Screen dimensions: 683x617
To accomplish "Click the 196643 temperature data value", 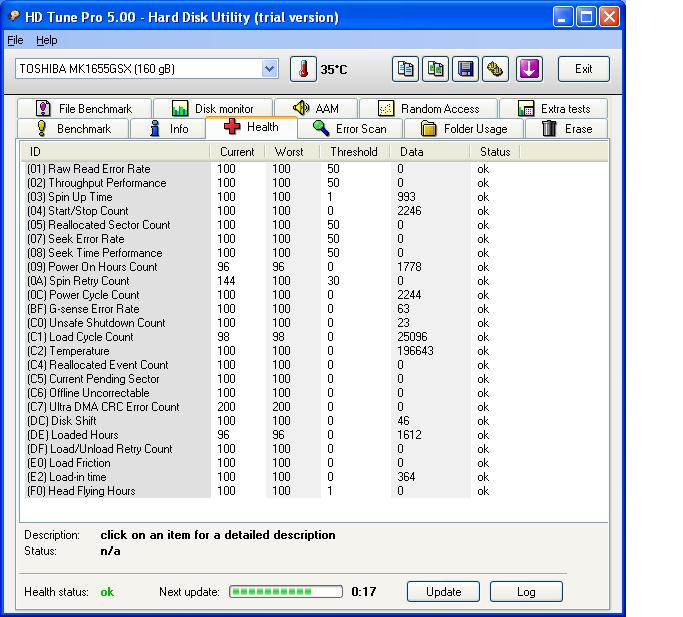I will coord(415,351).
